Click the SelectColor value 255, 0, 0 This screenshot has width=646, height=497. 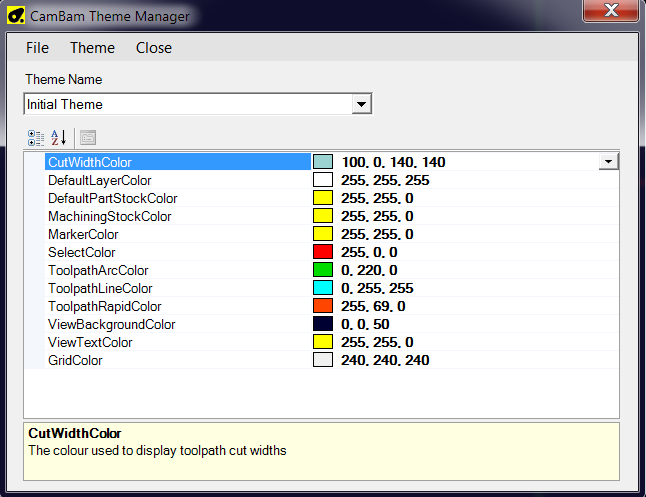tap(369, 252)
